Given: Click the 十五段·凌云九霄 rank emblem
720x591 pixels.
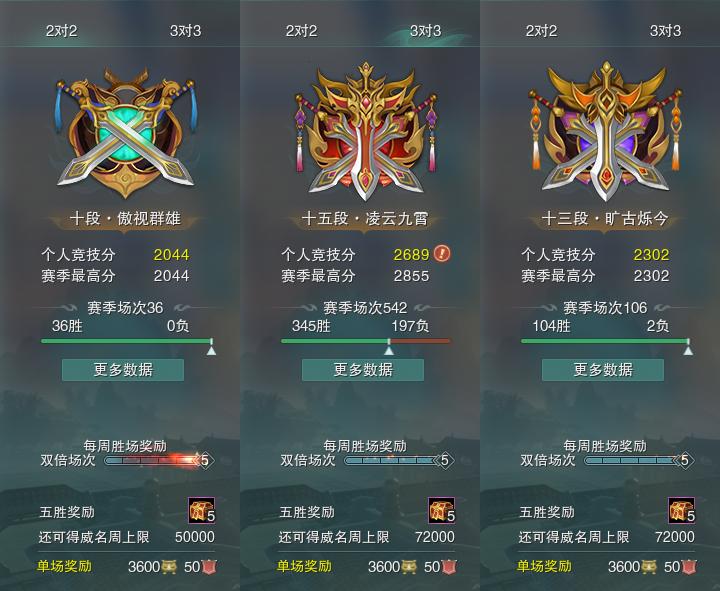Looking at the screenshot, I should tap(366, 131).
